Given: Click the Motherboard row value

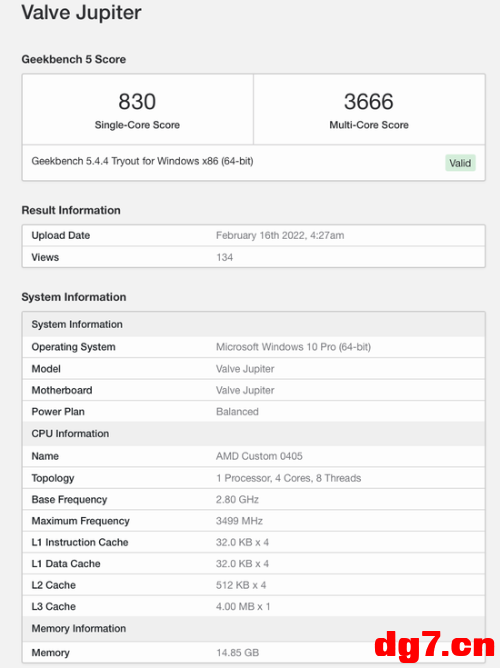Looking at the screenshot, I should pyautogui.click(x=245, y=390).
